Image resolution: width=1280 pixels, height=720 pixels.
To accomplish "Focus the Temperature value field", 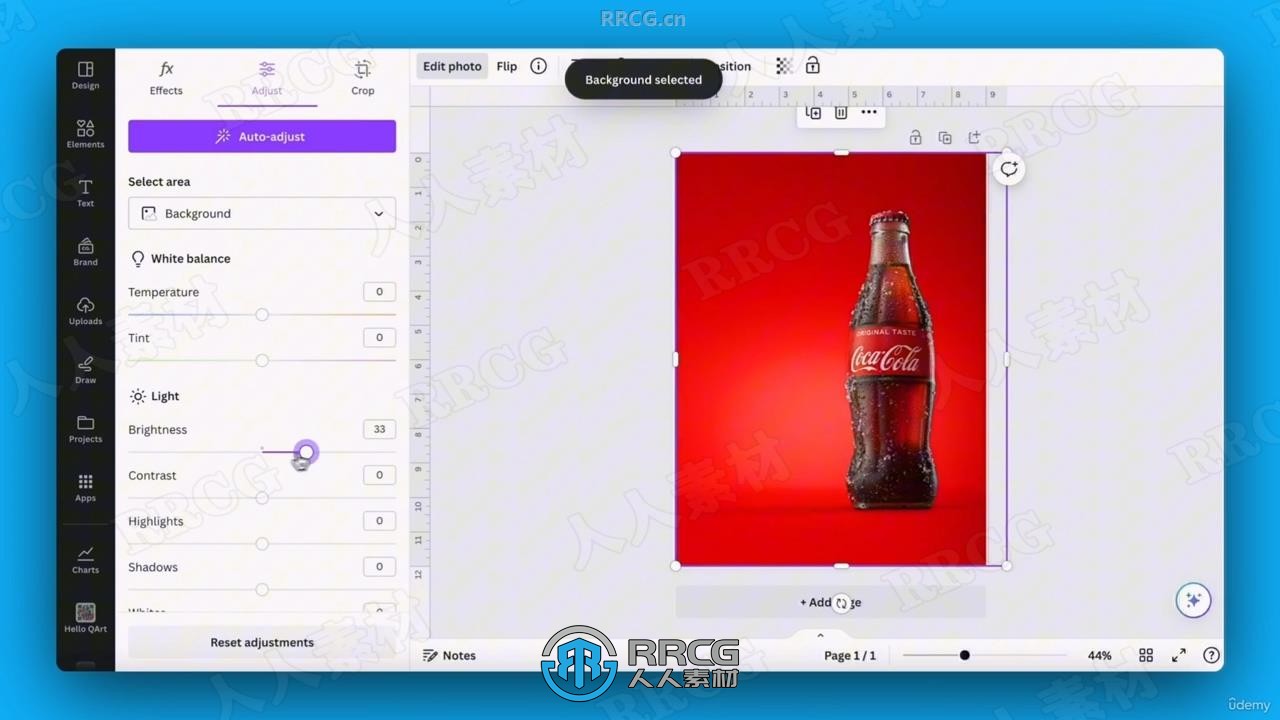I will coord(379,292).
